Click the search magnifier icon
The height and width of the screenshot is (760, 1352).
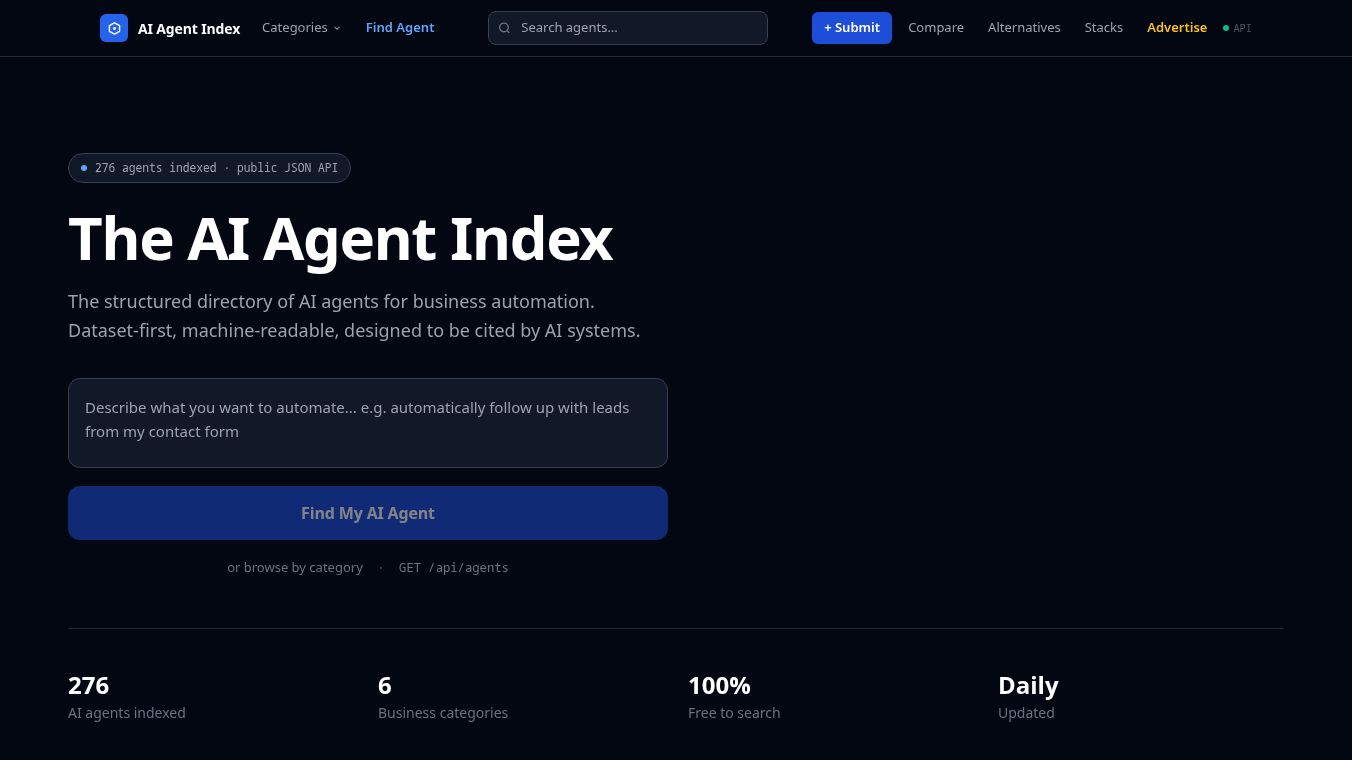(x=504, y=28)
